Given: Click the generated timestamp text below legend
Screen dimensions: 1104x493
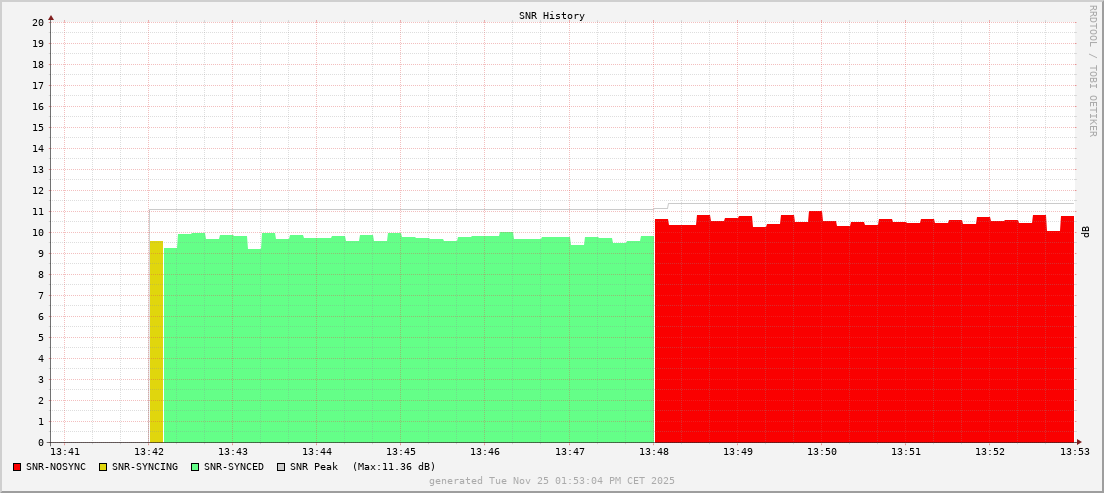Looking at the screenshot, I should click(551, 481).
